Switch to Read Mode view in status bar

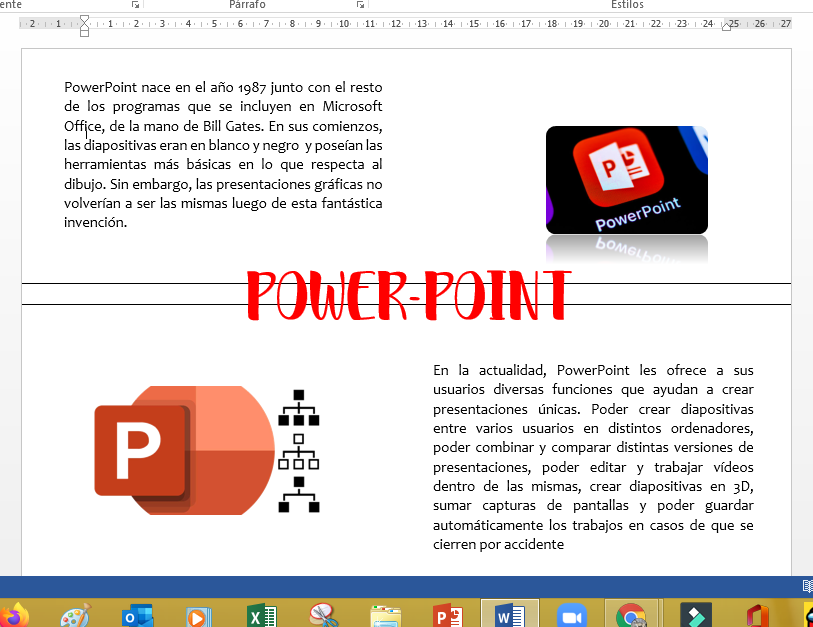(x=807, y=586)
